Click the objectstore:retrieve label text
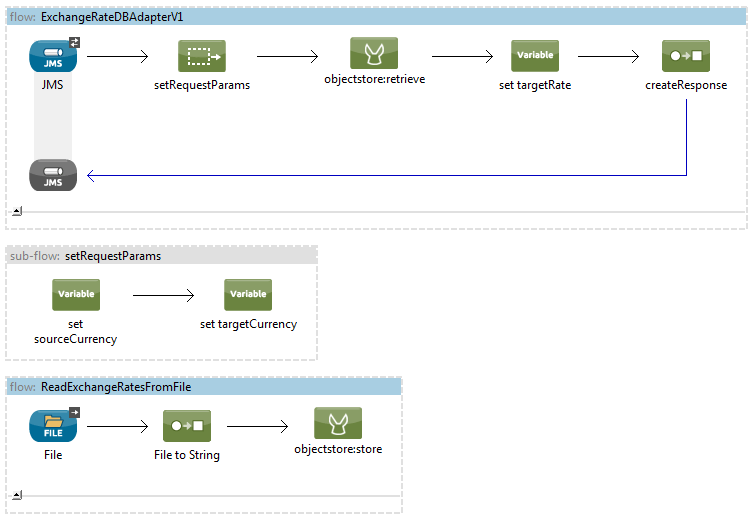 tap(374, 79)
